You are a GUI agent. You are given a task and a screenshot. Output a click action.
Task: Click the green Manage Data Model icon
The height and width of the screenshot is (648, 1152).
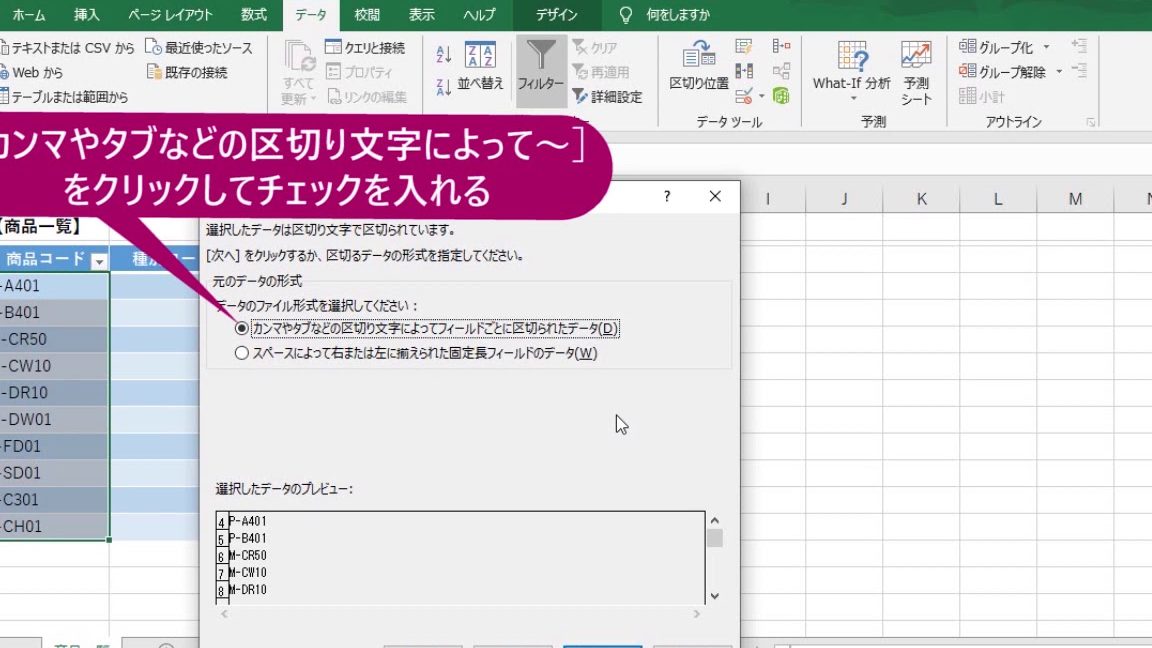[x=781, y=96]
